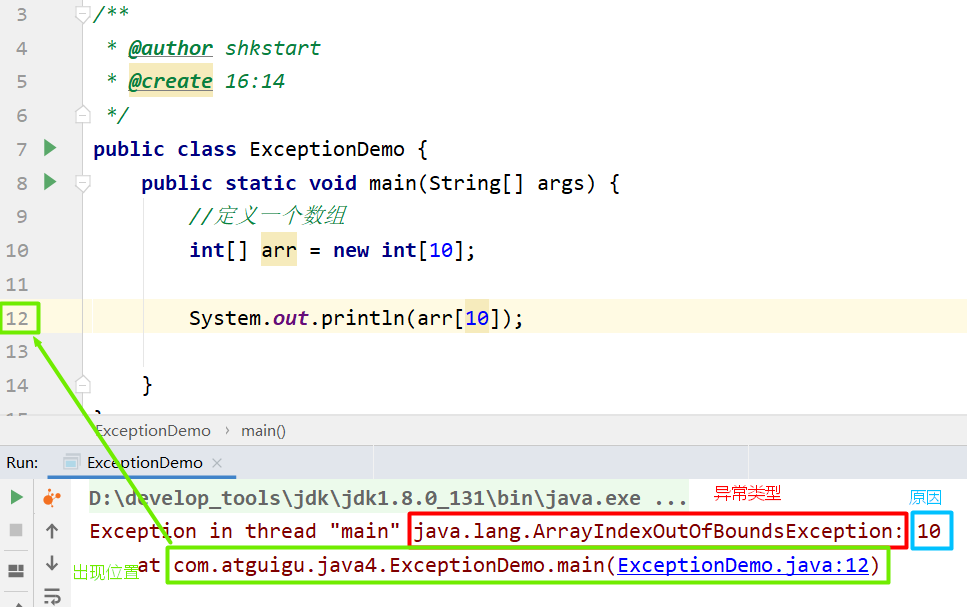Run ExceptionDemo class from line 7 gutter arrow
Viewport: 967px width, 607px height.
pos(50,148)
